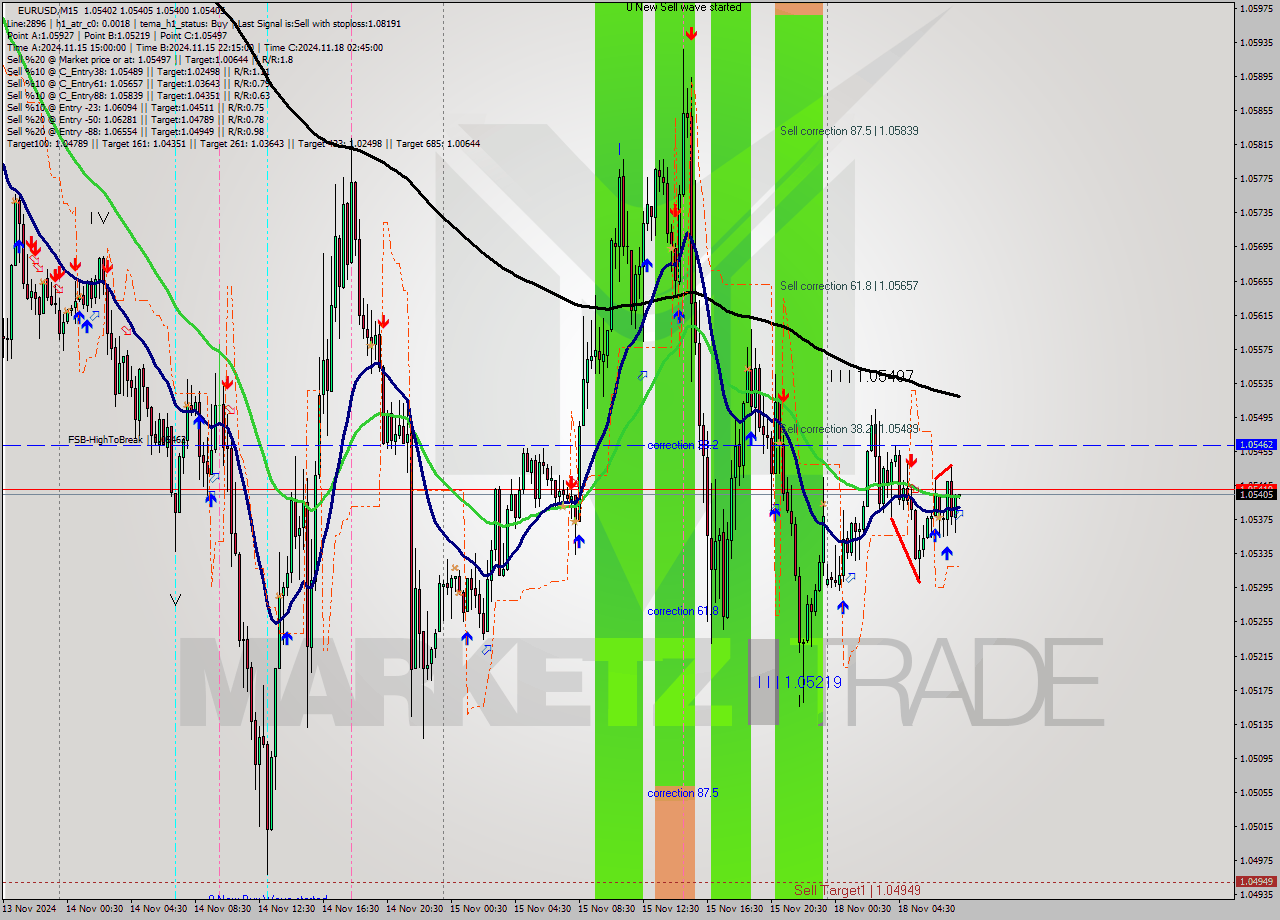Select the 'Sell %20 @ Entry -50' line
The image size is (1280, 920).
[135, 119]
